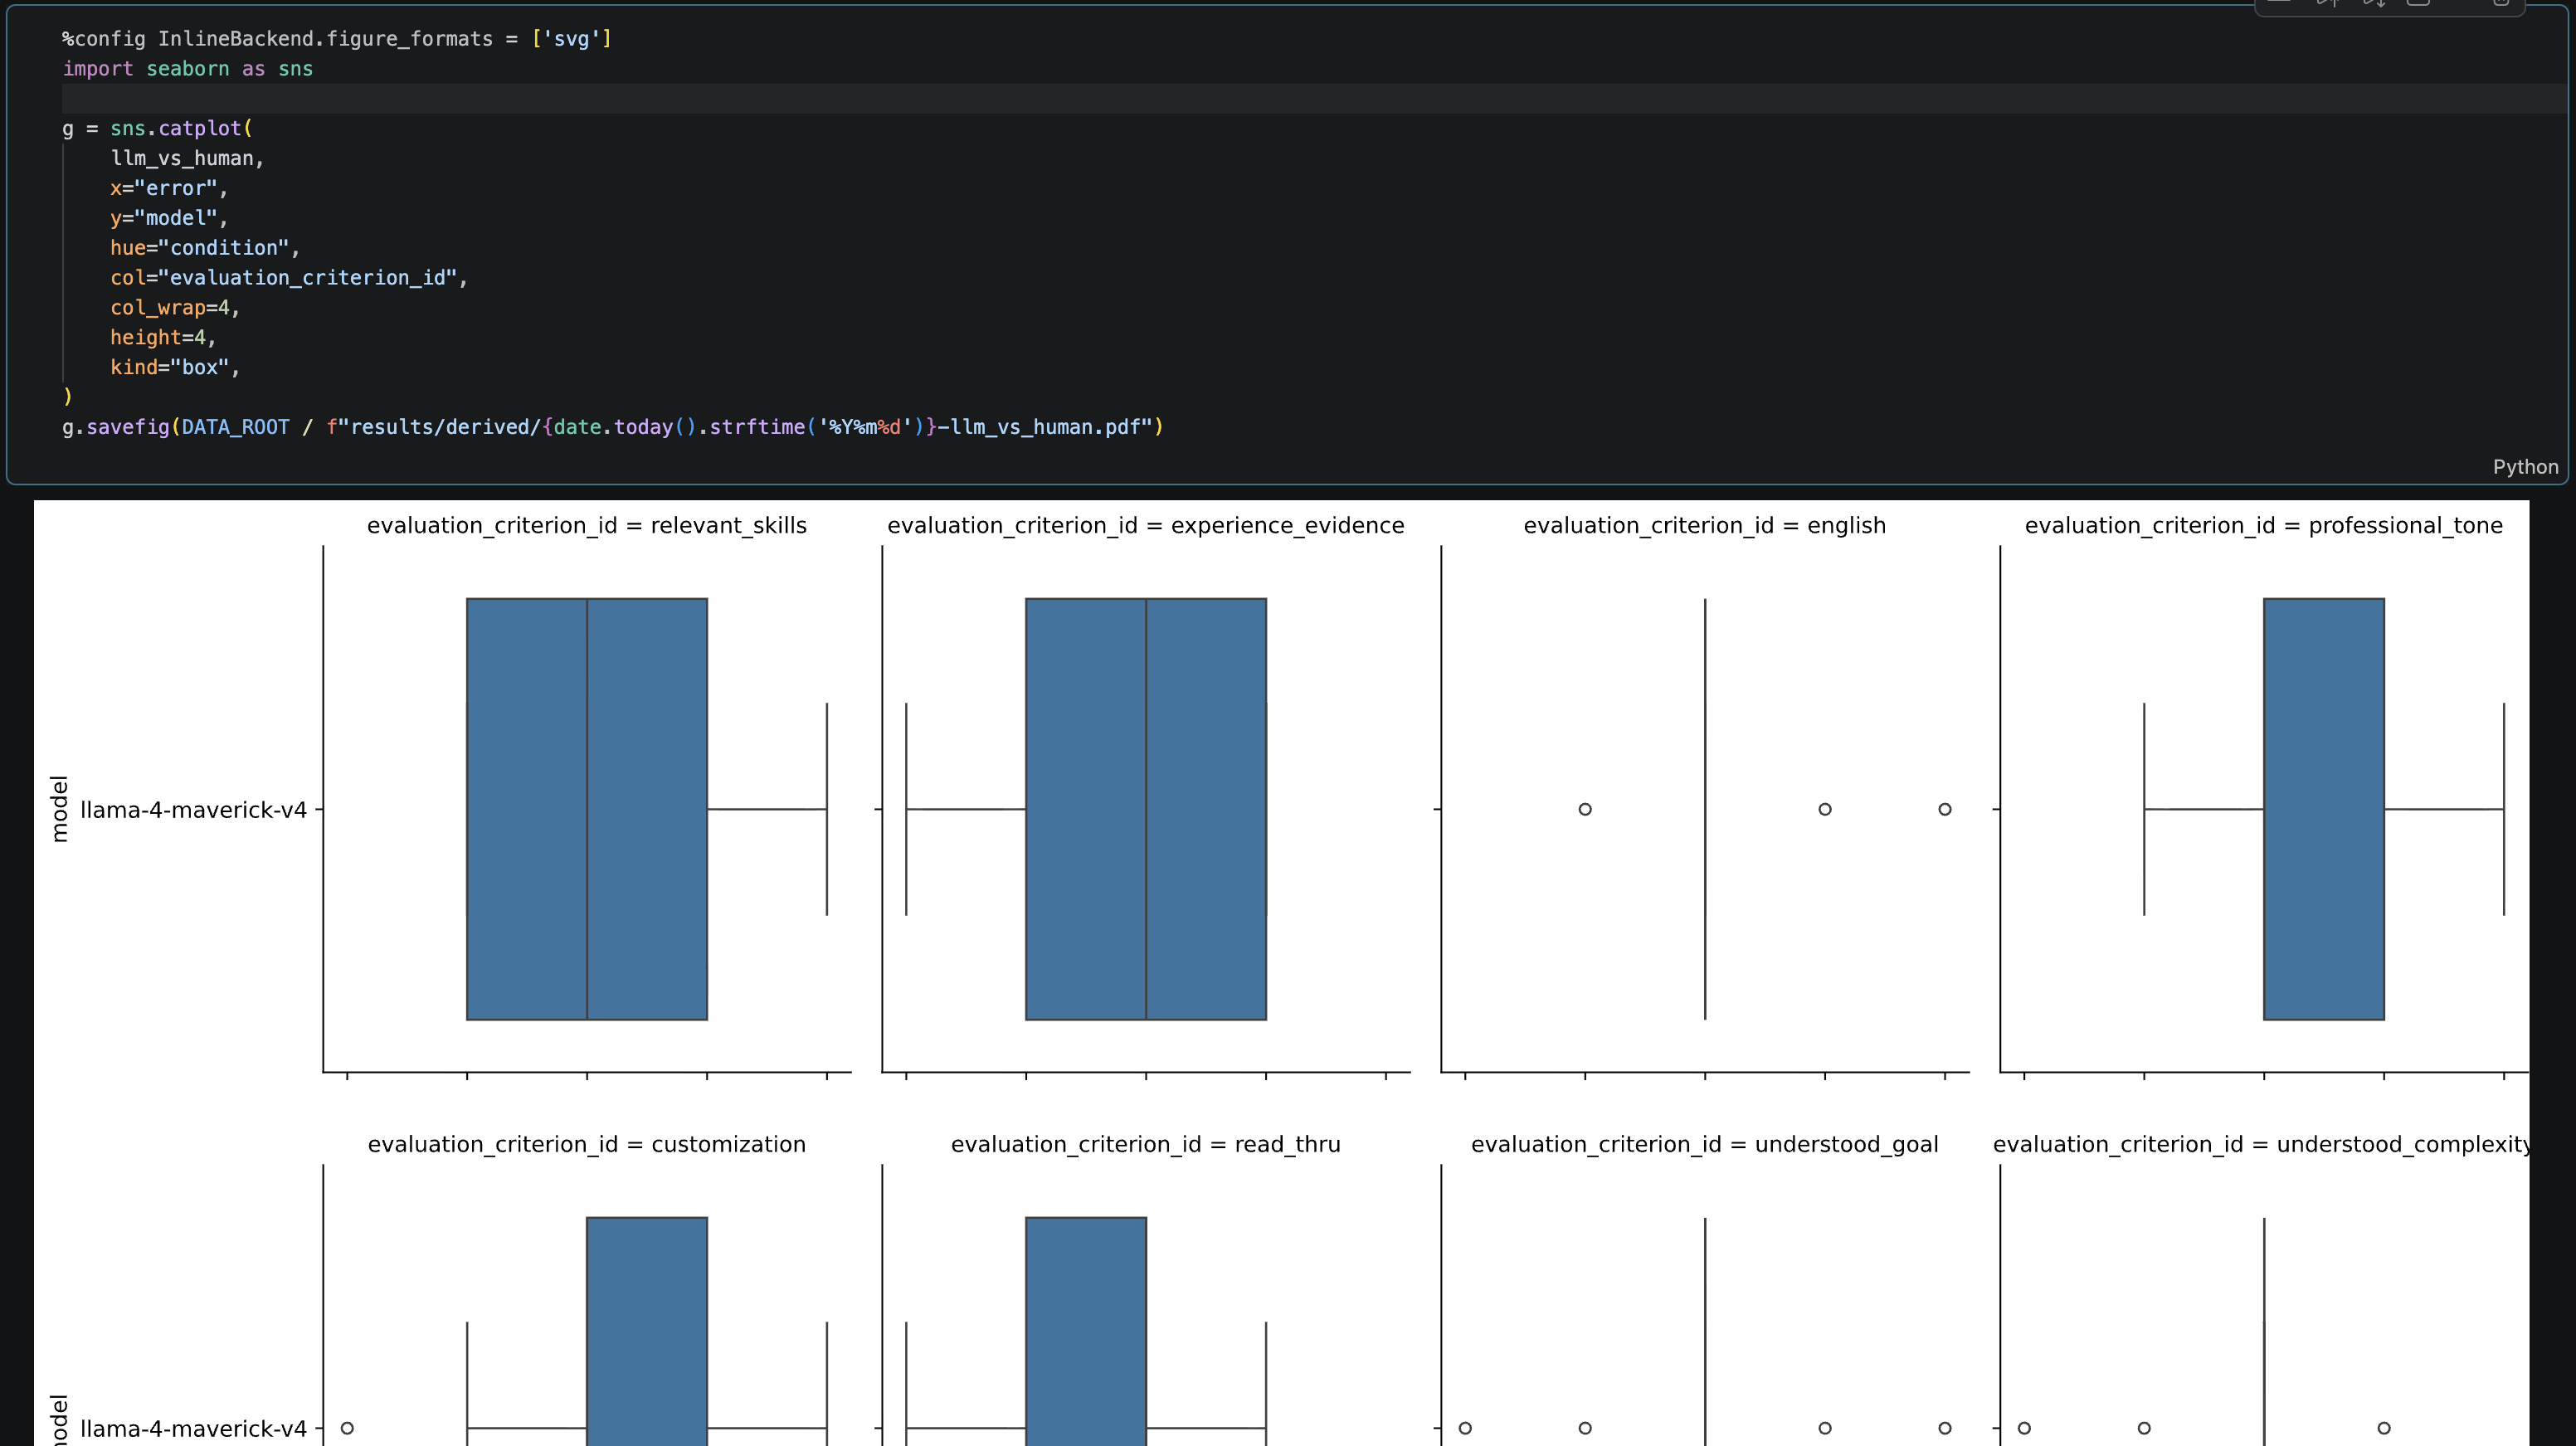Click the "relevant_skills" plot title
The image size is (2576, 1446).
click(x=587, y=526)
